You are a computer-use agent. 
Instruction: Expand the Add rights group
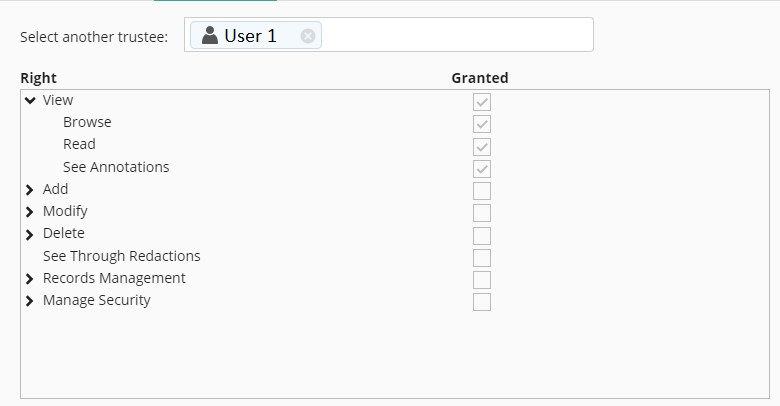click(30, 189)
